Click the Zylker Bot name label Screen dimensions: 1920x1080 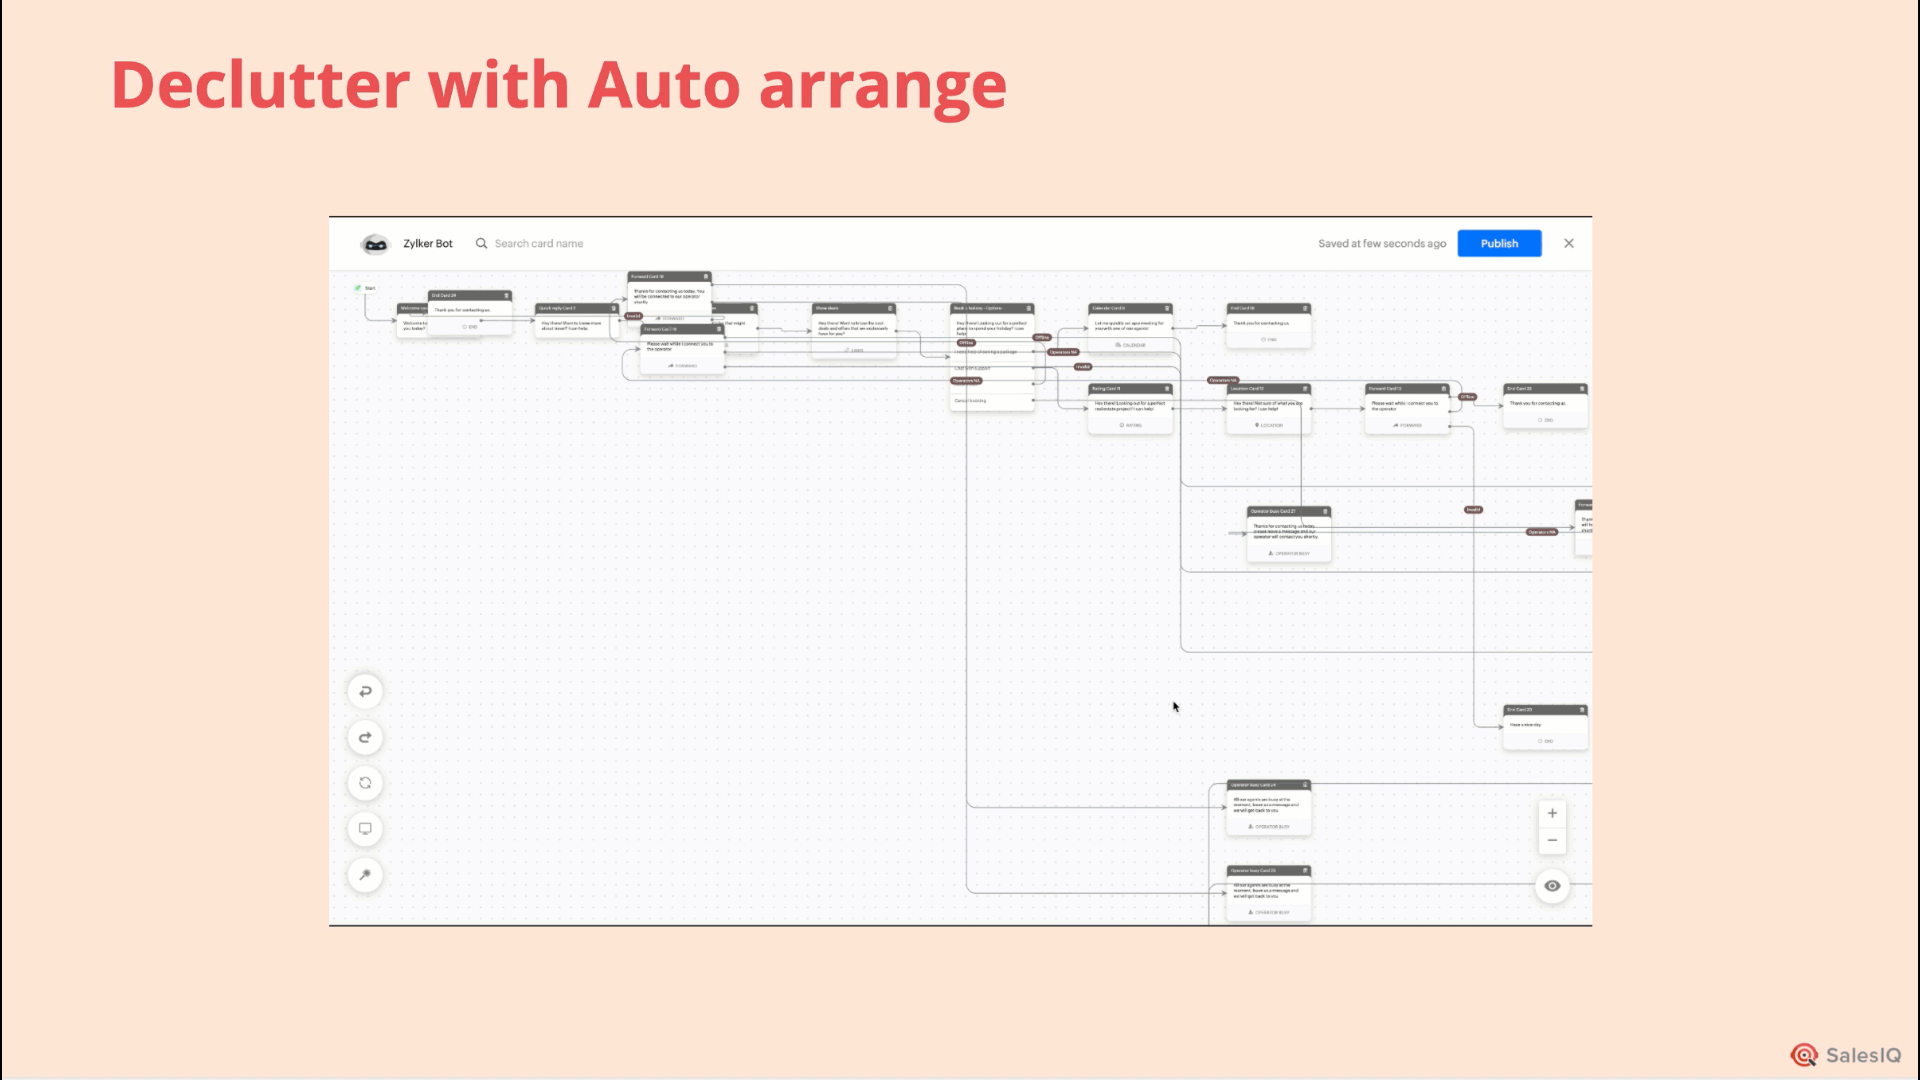pyautogui.click(x=428, y=243)
